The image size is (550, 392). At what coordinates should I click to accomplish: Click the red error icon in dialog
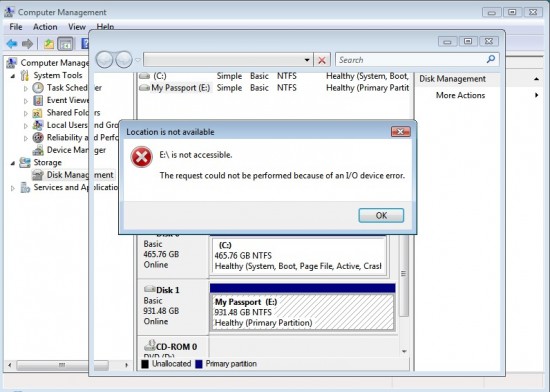tap(141, 157)
